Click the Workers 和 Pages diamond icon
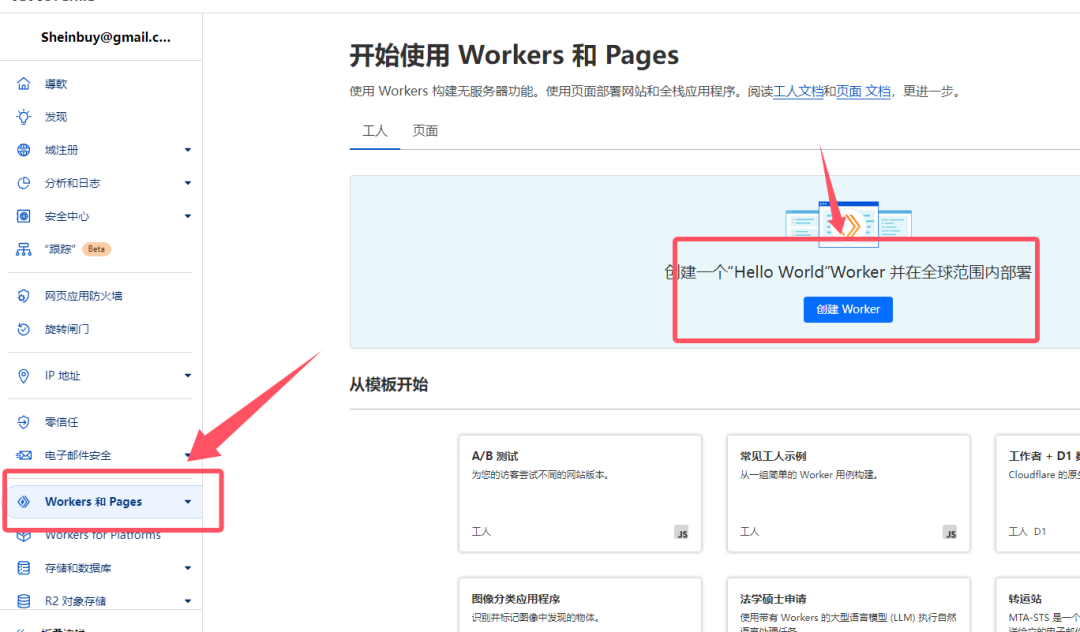1080x632 pixels. point(23,502)
